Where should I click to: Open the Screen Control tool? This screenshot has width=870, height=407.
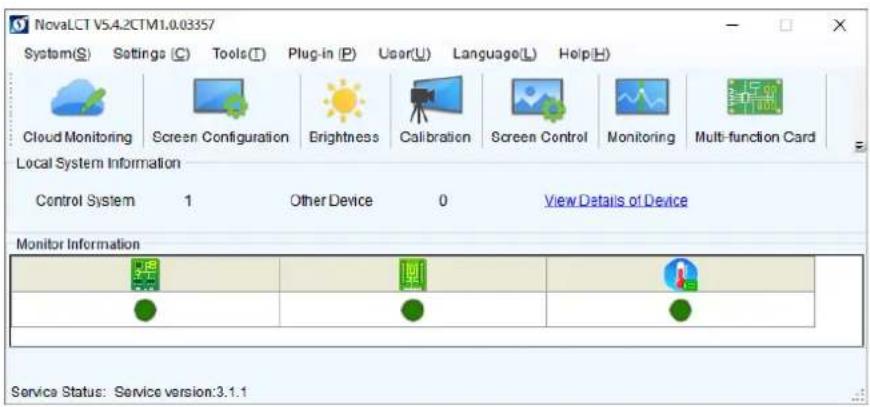click(539, 111)
